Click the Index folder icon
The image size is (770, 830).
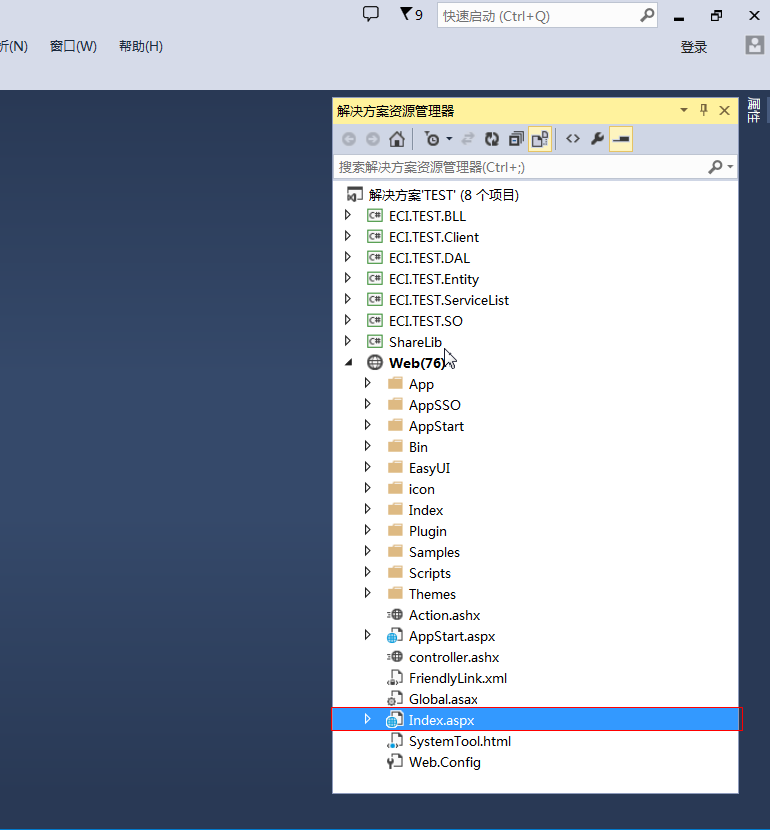tap(395, 509)
